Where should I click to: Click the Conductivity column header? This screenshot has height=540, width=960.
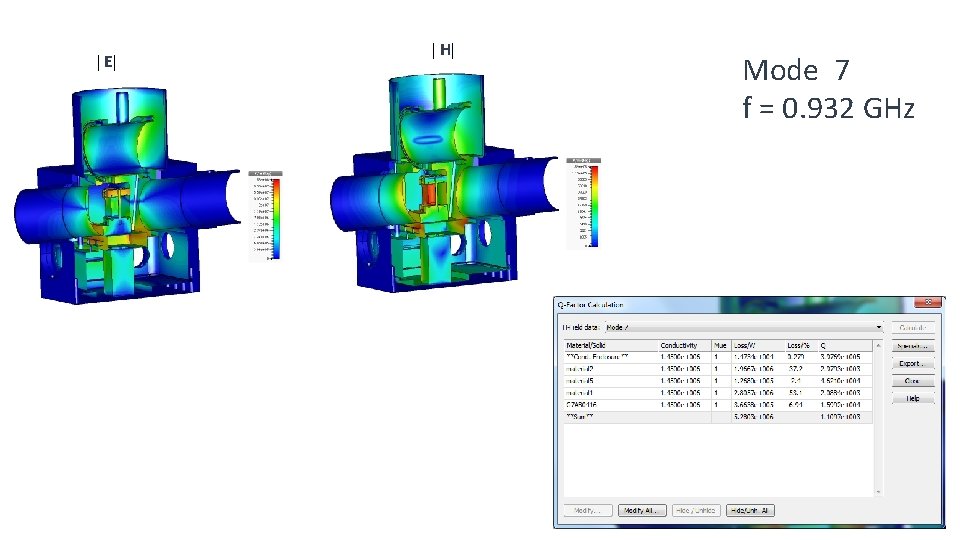click(x=684, y=345)
